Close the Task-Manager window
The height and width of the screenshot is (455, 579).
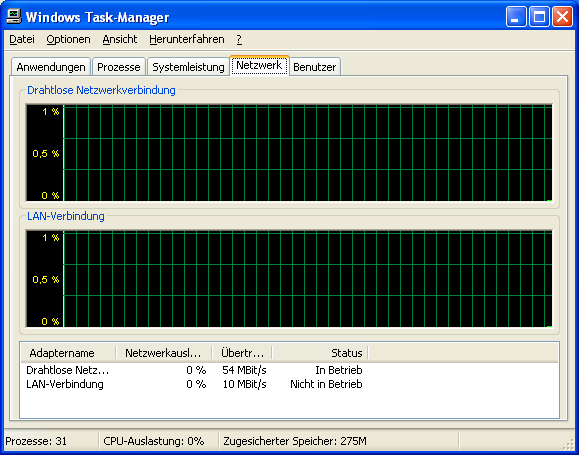pos(562,17)
